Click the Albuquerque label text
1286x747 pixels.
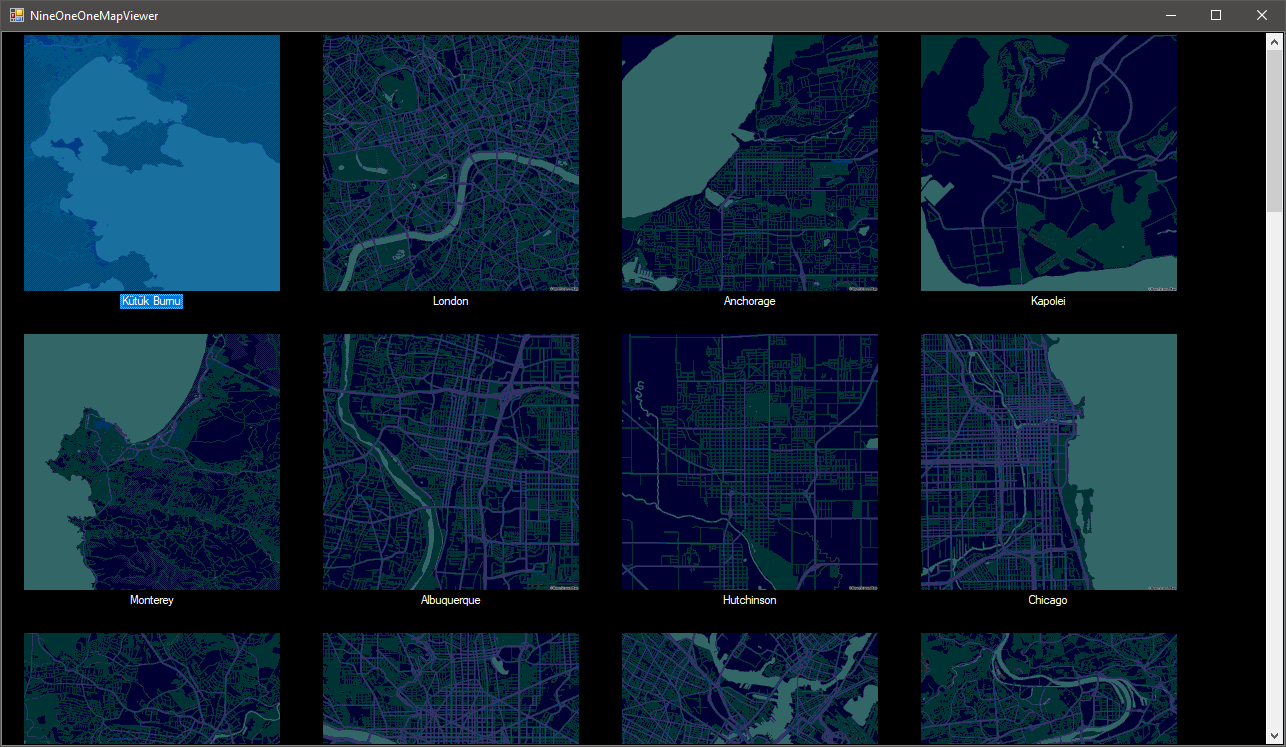point(451,600)
